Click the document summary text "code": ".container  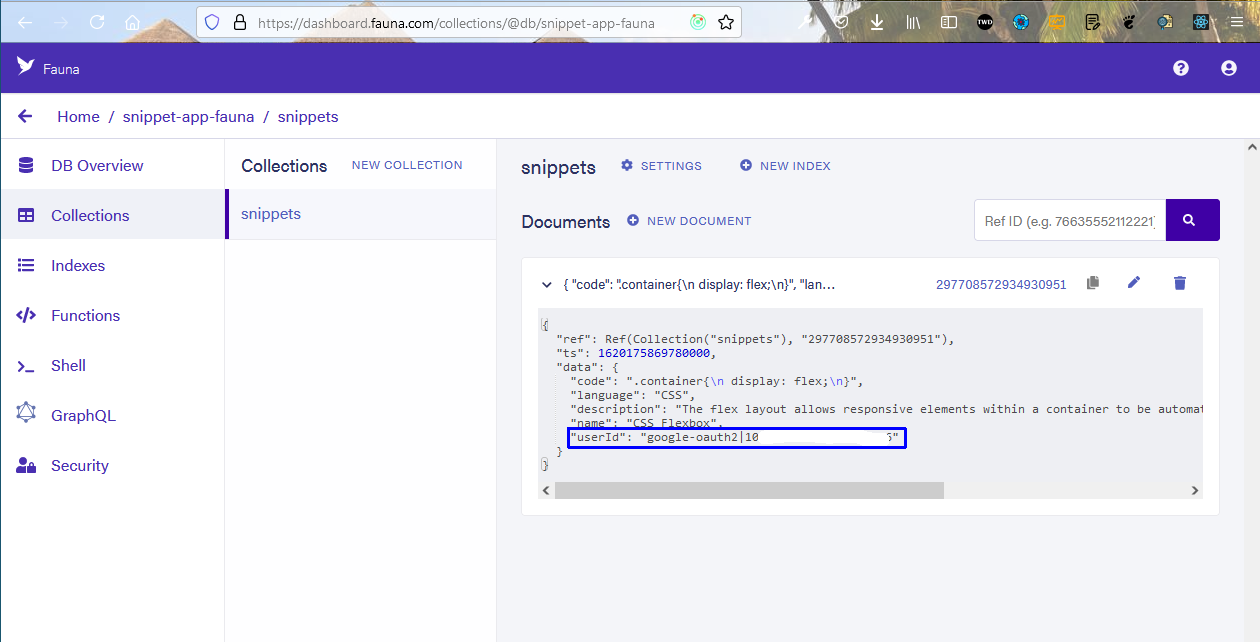[699, 285]
